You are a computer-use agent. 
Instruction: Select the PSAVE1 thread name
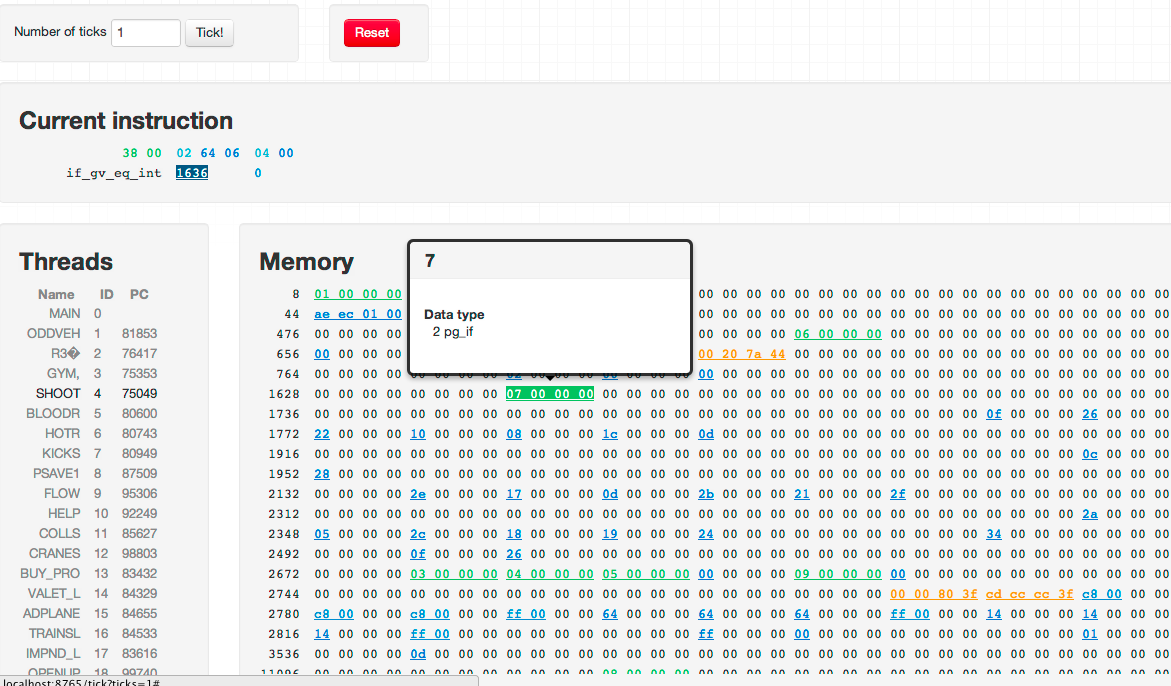tap(56, 473)
